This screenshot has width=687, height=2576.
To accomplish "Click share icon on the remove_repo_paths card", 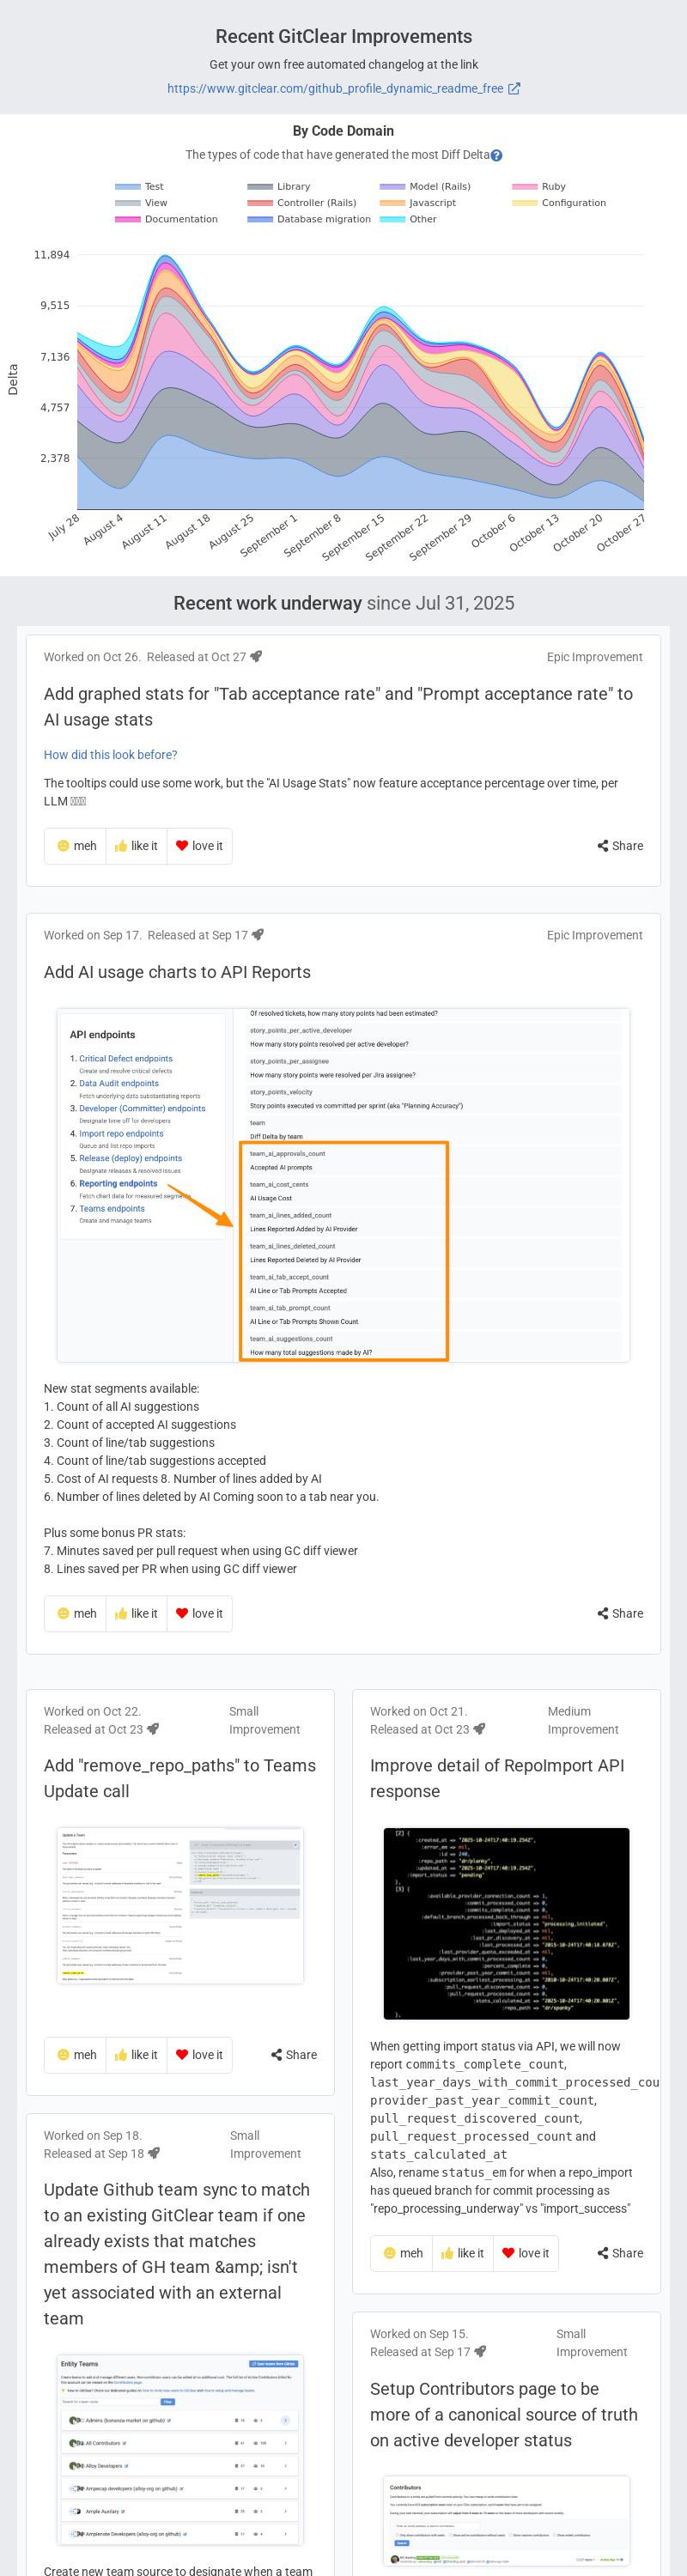I will tap(276, 2055).
